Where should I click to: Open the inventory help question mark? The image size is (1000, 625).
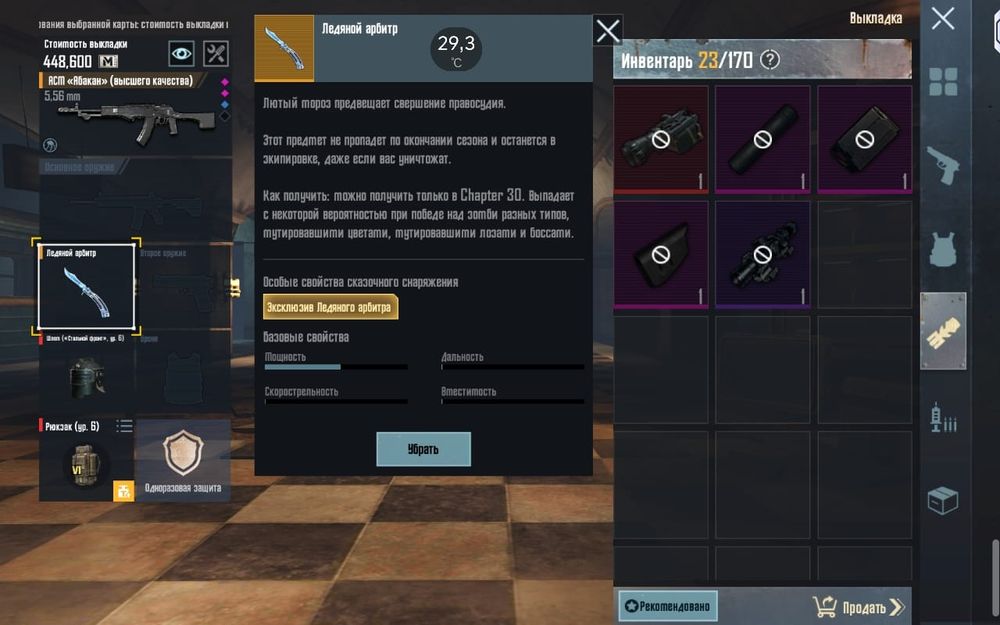click(x=770, y=60)
